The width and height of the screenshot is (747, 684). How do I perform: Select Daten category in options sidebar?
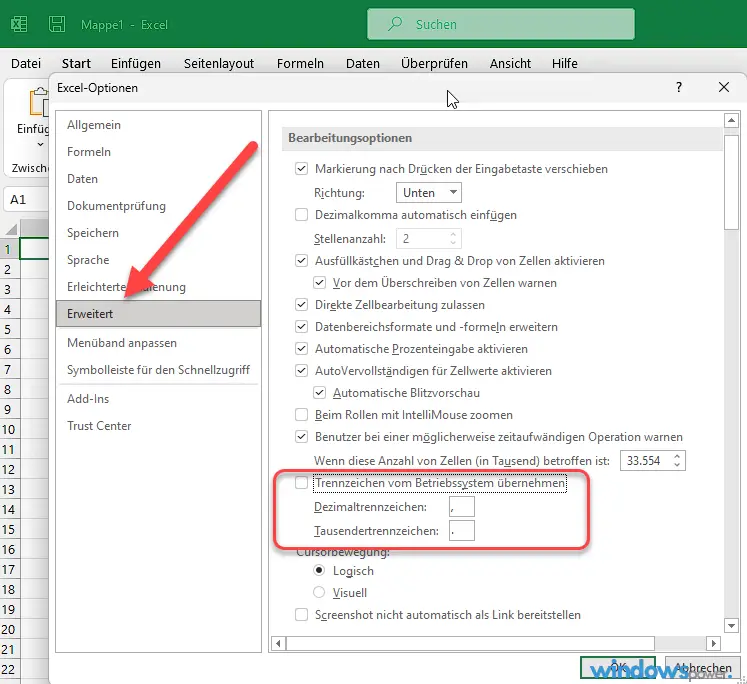click(x=159, y=179)
